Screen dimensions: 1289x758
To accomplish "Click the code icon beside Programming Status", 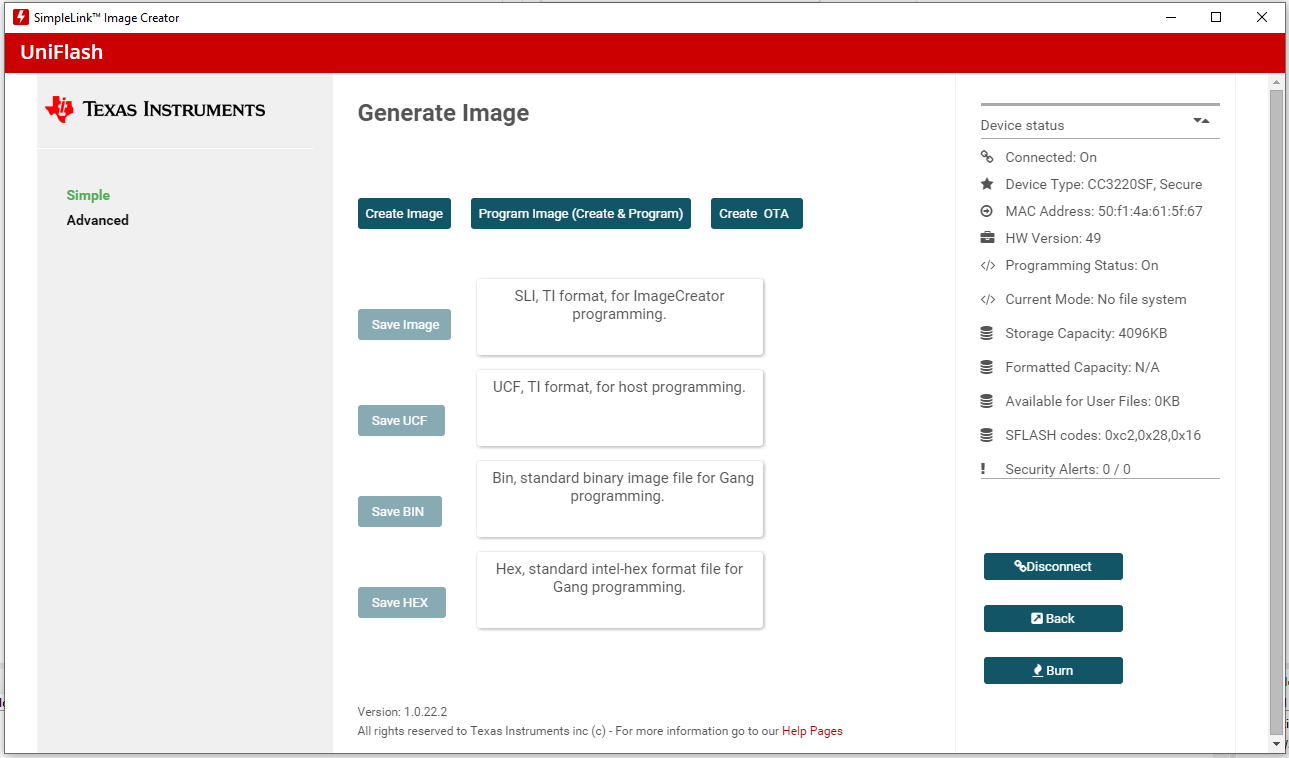I will point(987,265).
